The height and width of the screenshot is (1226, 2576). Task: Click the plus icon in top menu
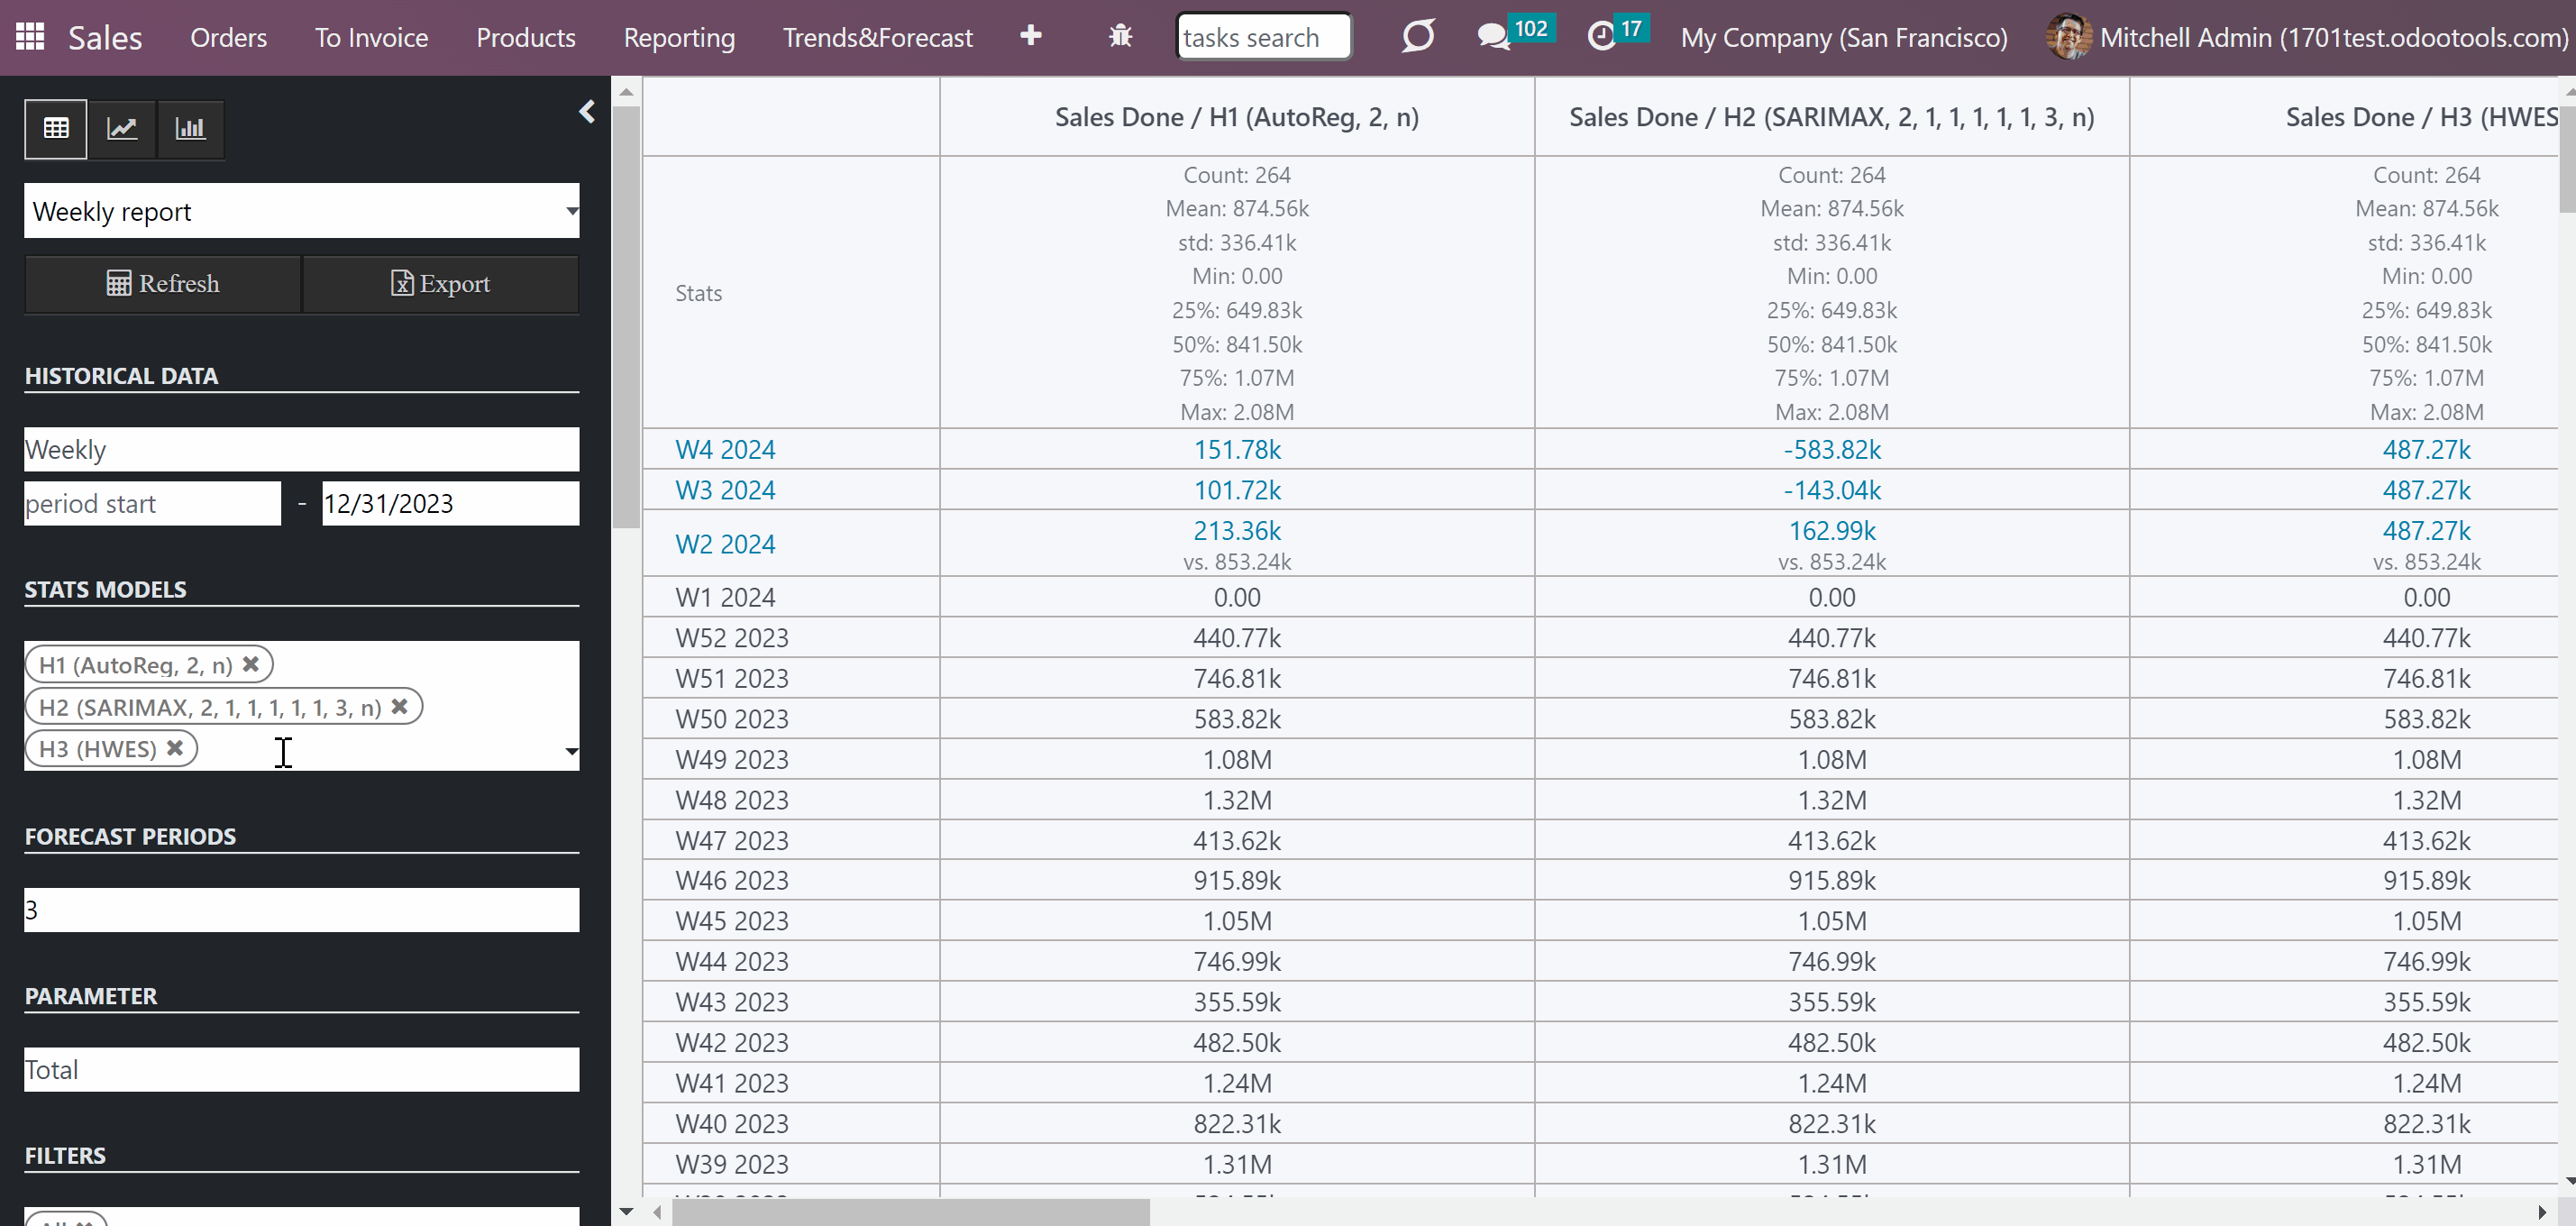click(x=1031, y=37)
